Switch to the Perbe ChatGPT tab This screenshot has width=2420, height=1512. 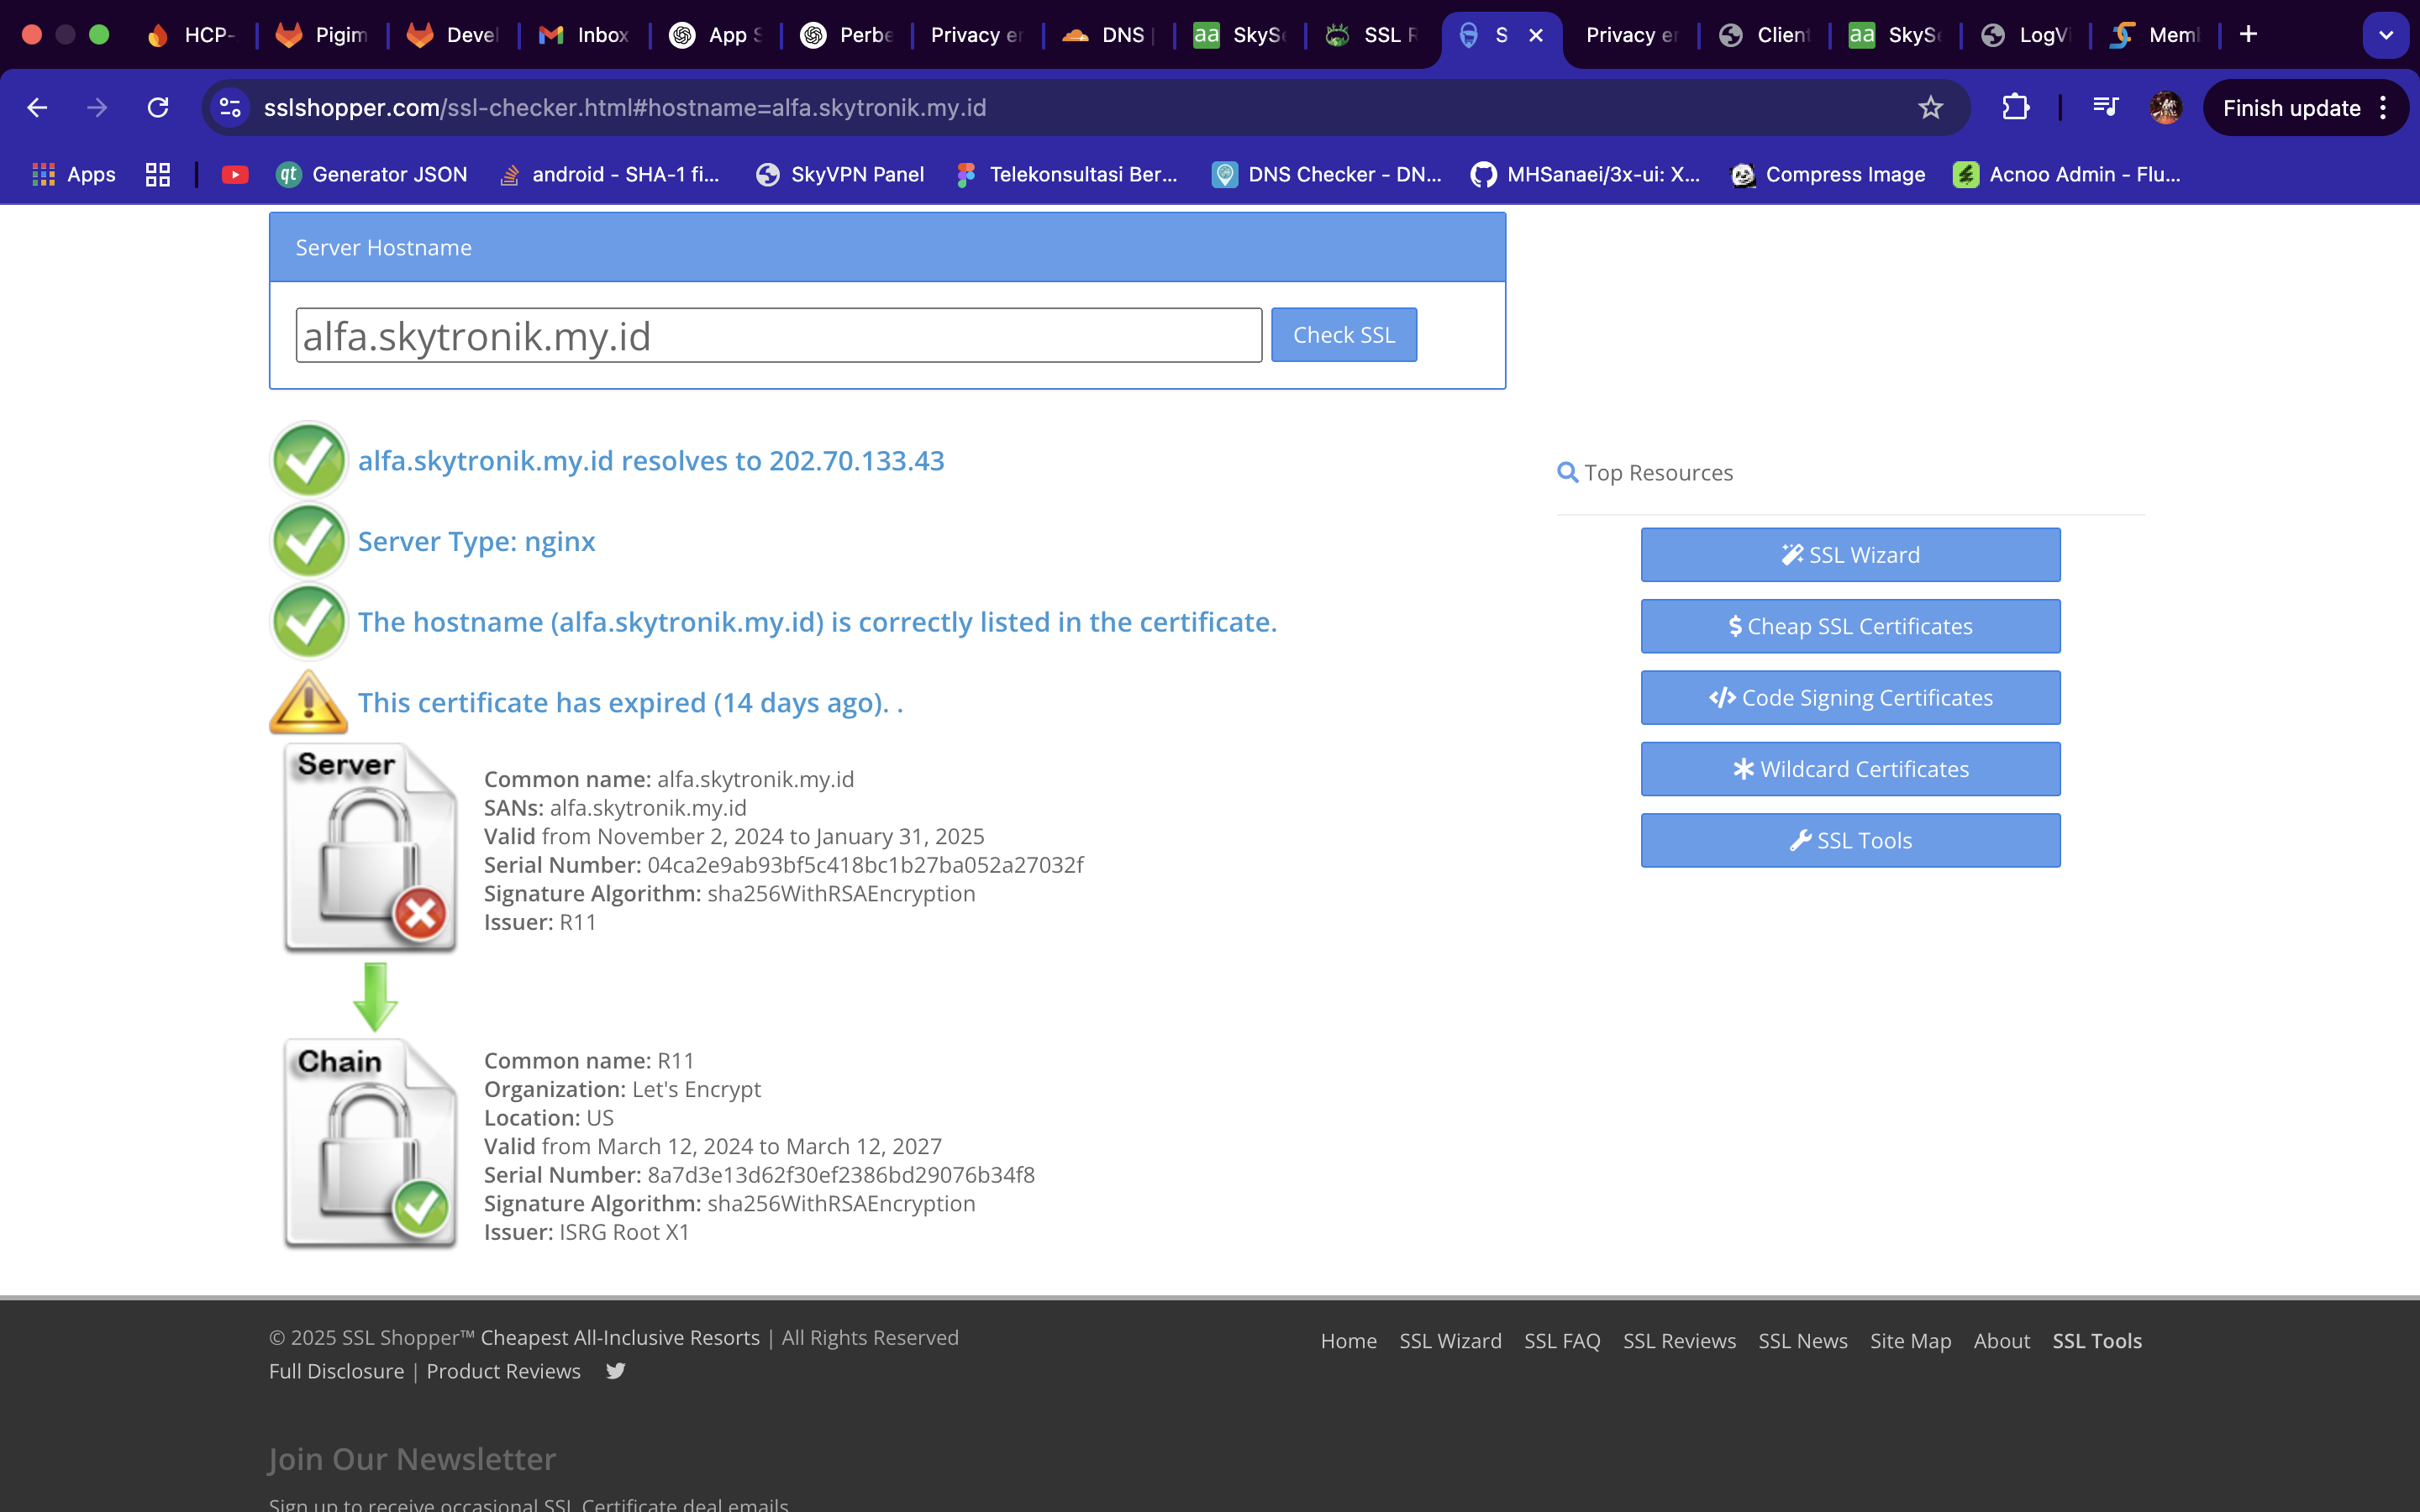[848, 35]
